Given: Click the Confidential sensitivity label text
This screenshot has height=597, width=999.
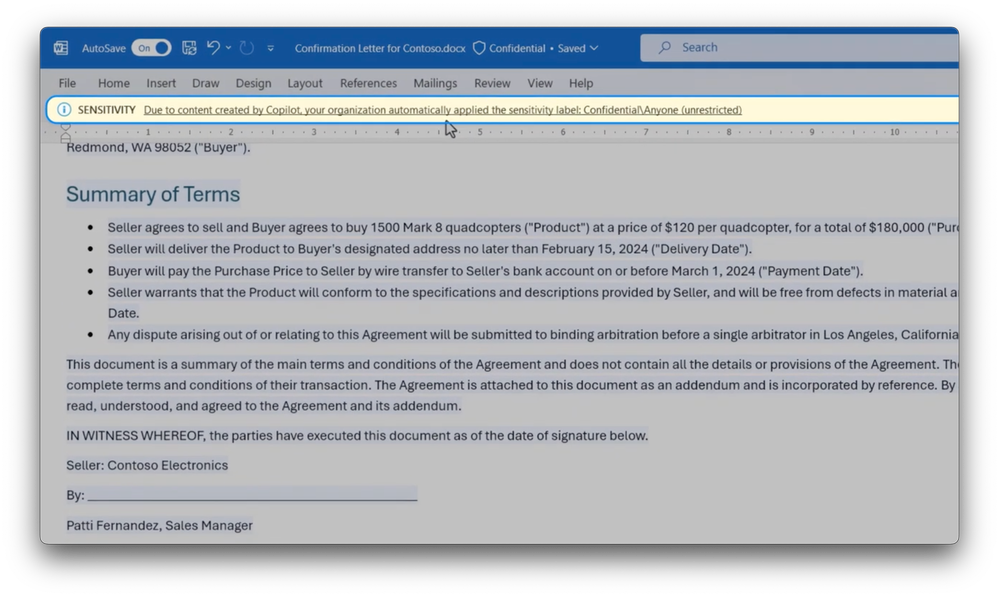Looking at the screenshot, I should click(x=517, y=48).
